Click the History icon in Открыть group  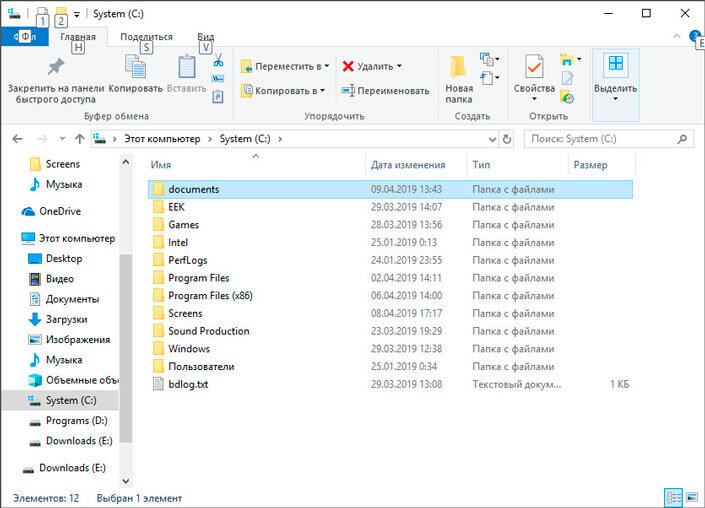(567, 97)
